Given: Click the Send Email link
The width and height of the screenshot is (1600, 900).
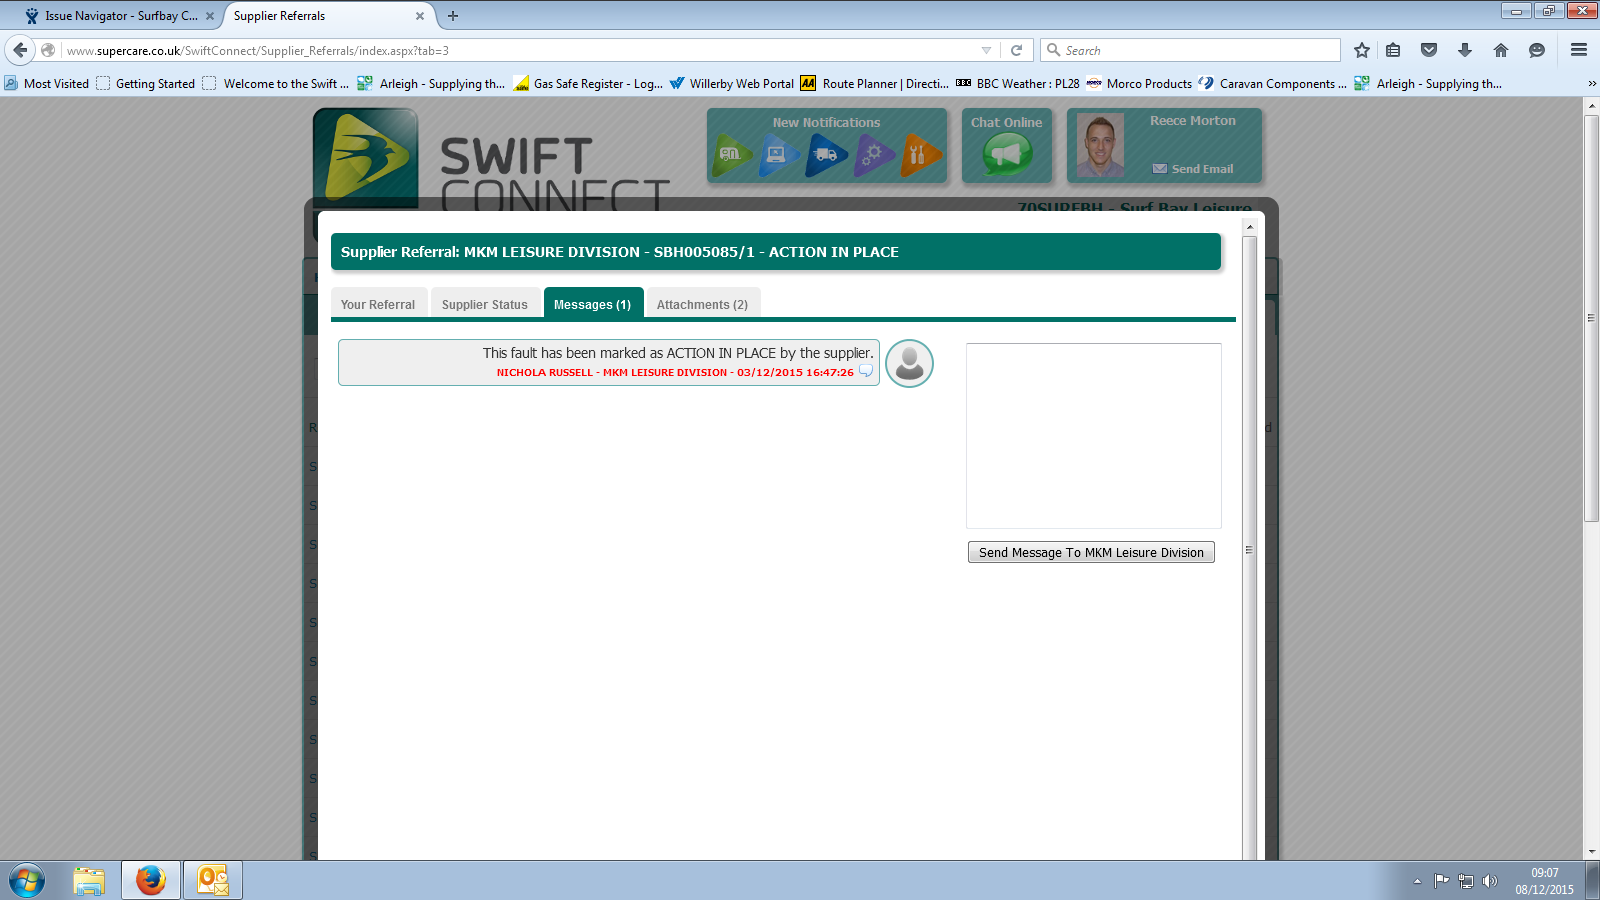Looking at the screenshot, I should (1193, 169).
